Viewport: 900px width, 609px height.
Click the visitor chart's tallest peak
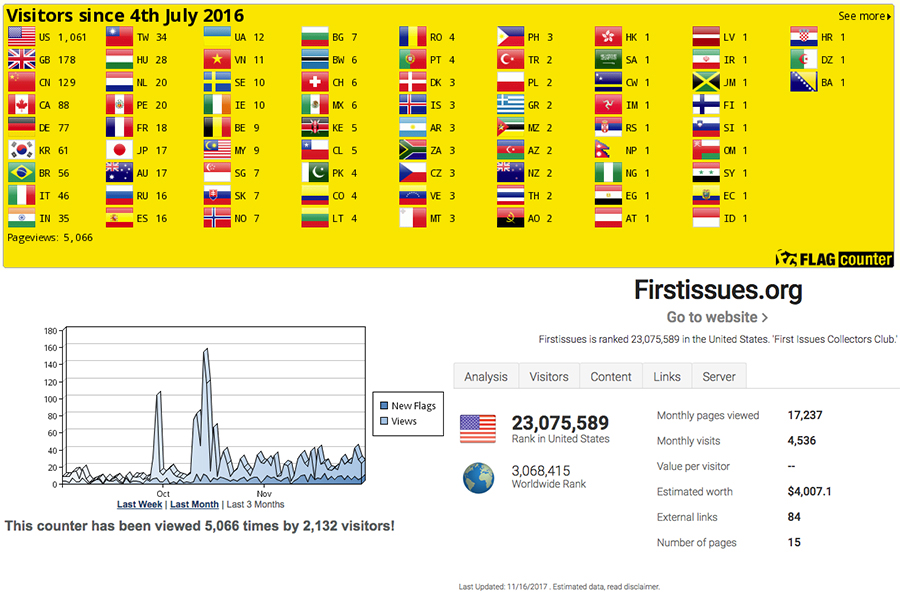(206, 351)
